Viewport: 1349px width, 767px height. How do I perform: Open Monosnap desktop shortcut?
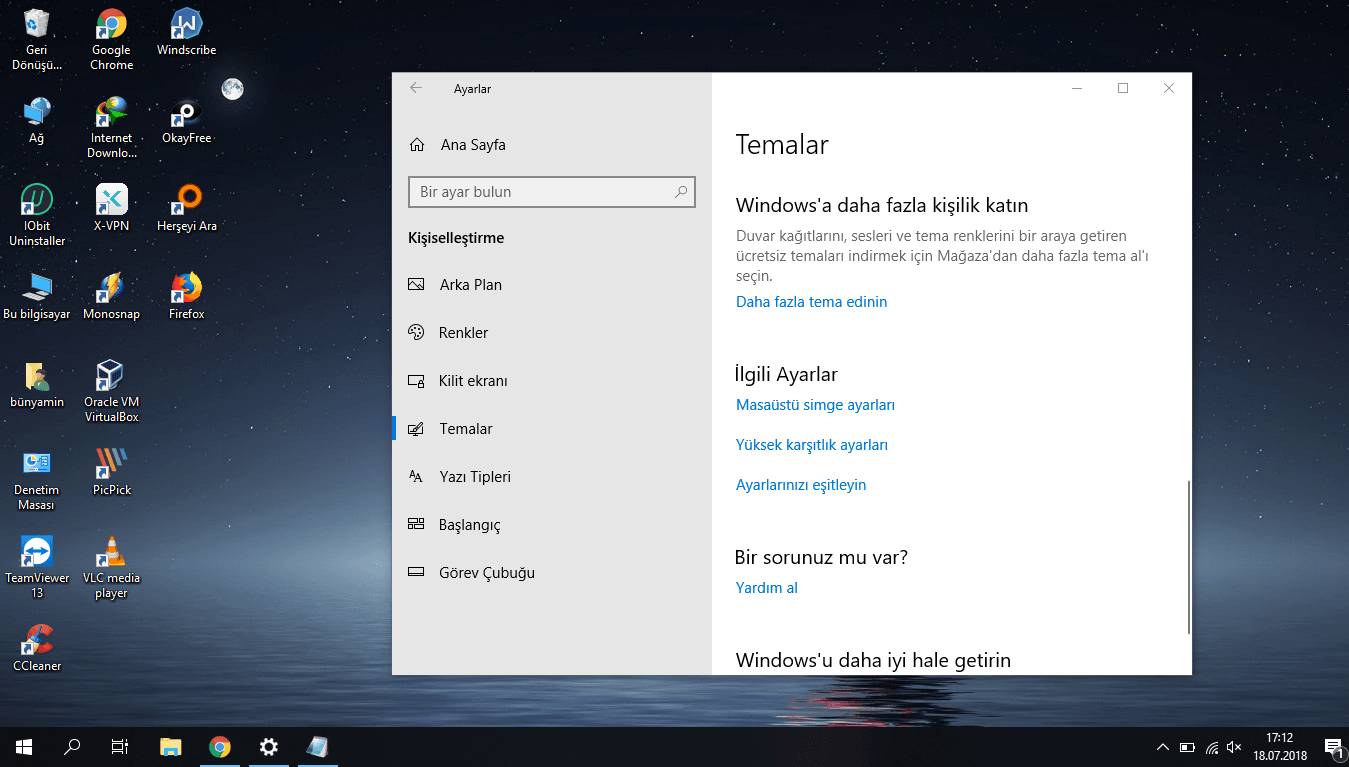111,296
